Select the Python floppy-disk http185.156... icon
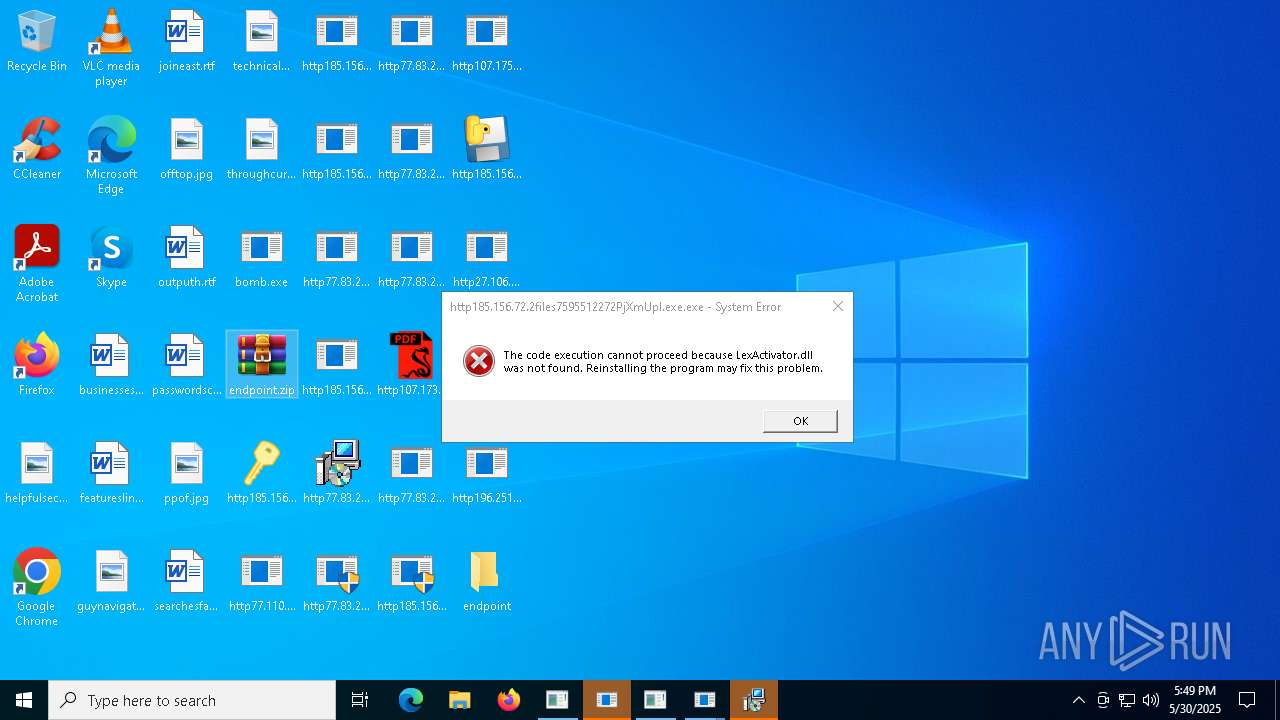The width and height of the screenshot is (1280, 720). (x=487, y=150)
